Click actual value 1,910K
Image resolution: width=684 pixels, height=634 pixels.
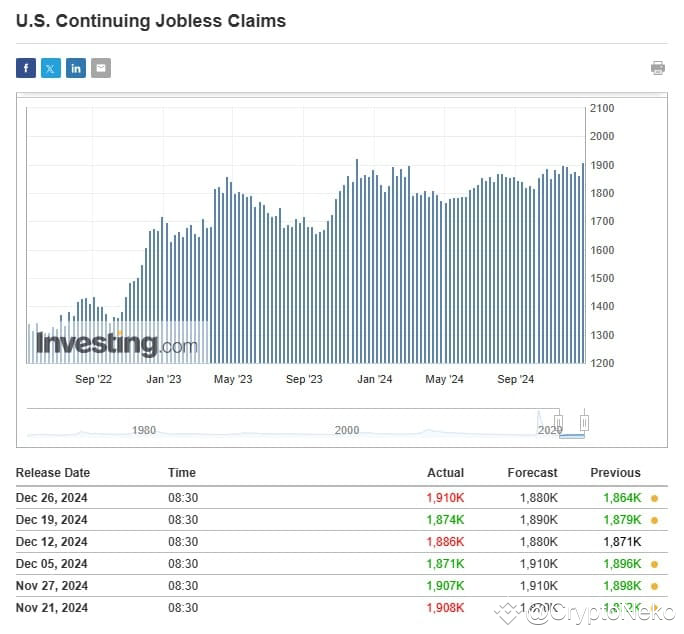445,498
